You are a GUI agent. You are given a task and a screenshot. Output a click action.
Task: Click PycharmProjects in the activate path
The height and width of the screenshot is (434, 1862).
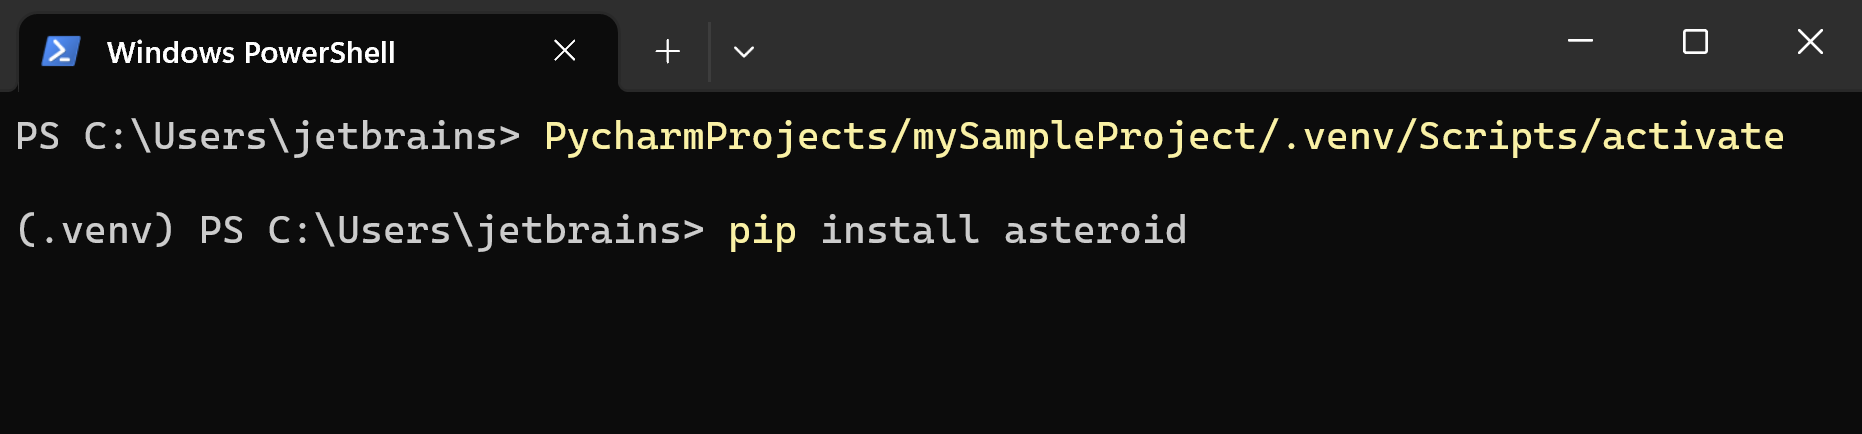click(x=716, y=136)
